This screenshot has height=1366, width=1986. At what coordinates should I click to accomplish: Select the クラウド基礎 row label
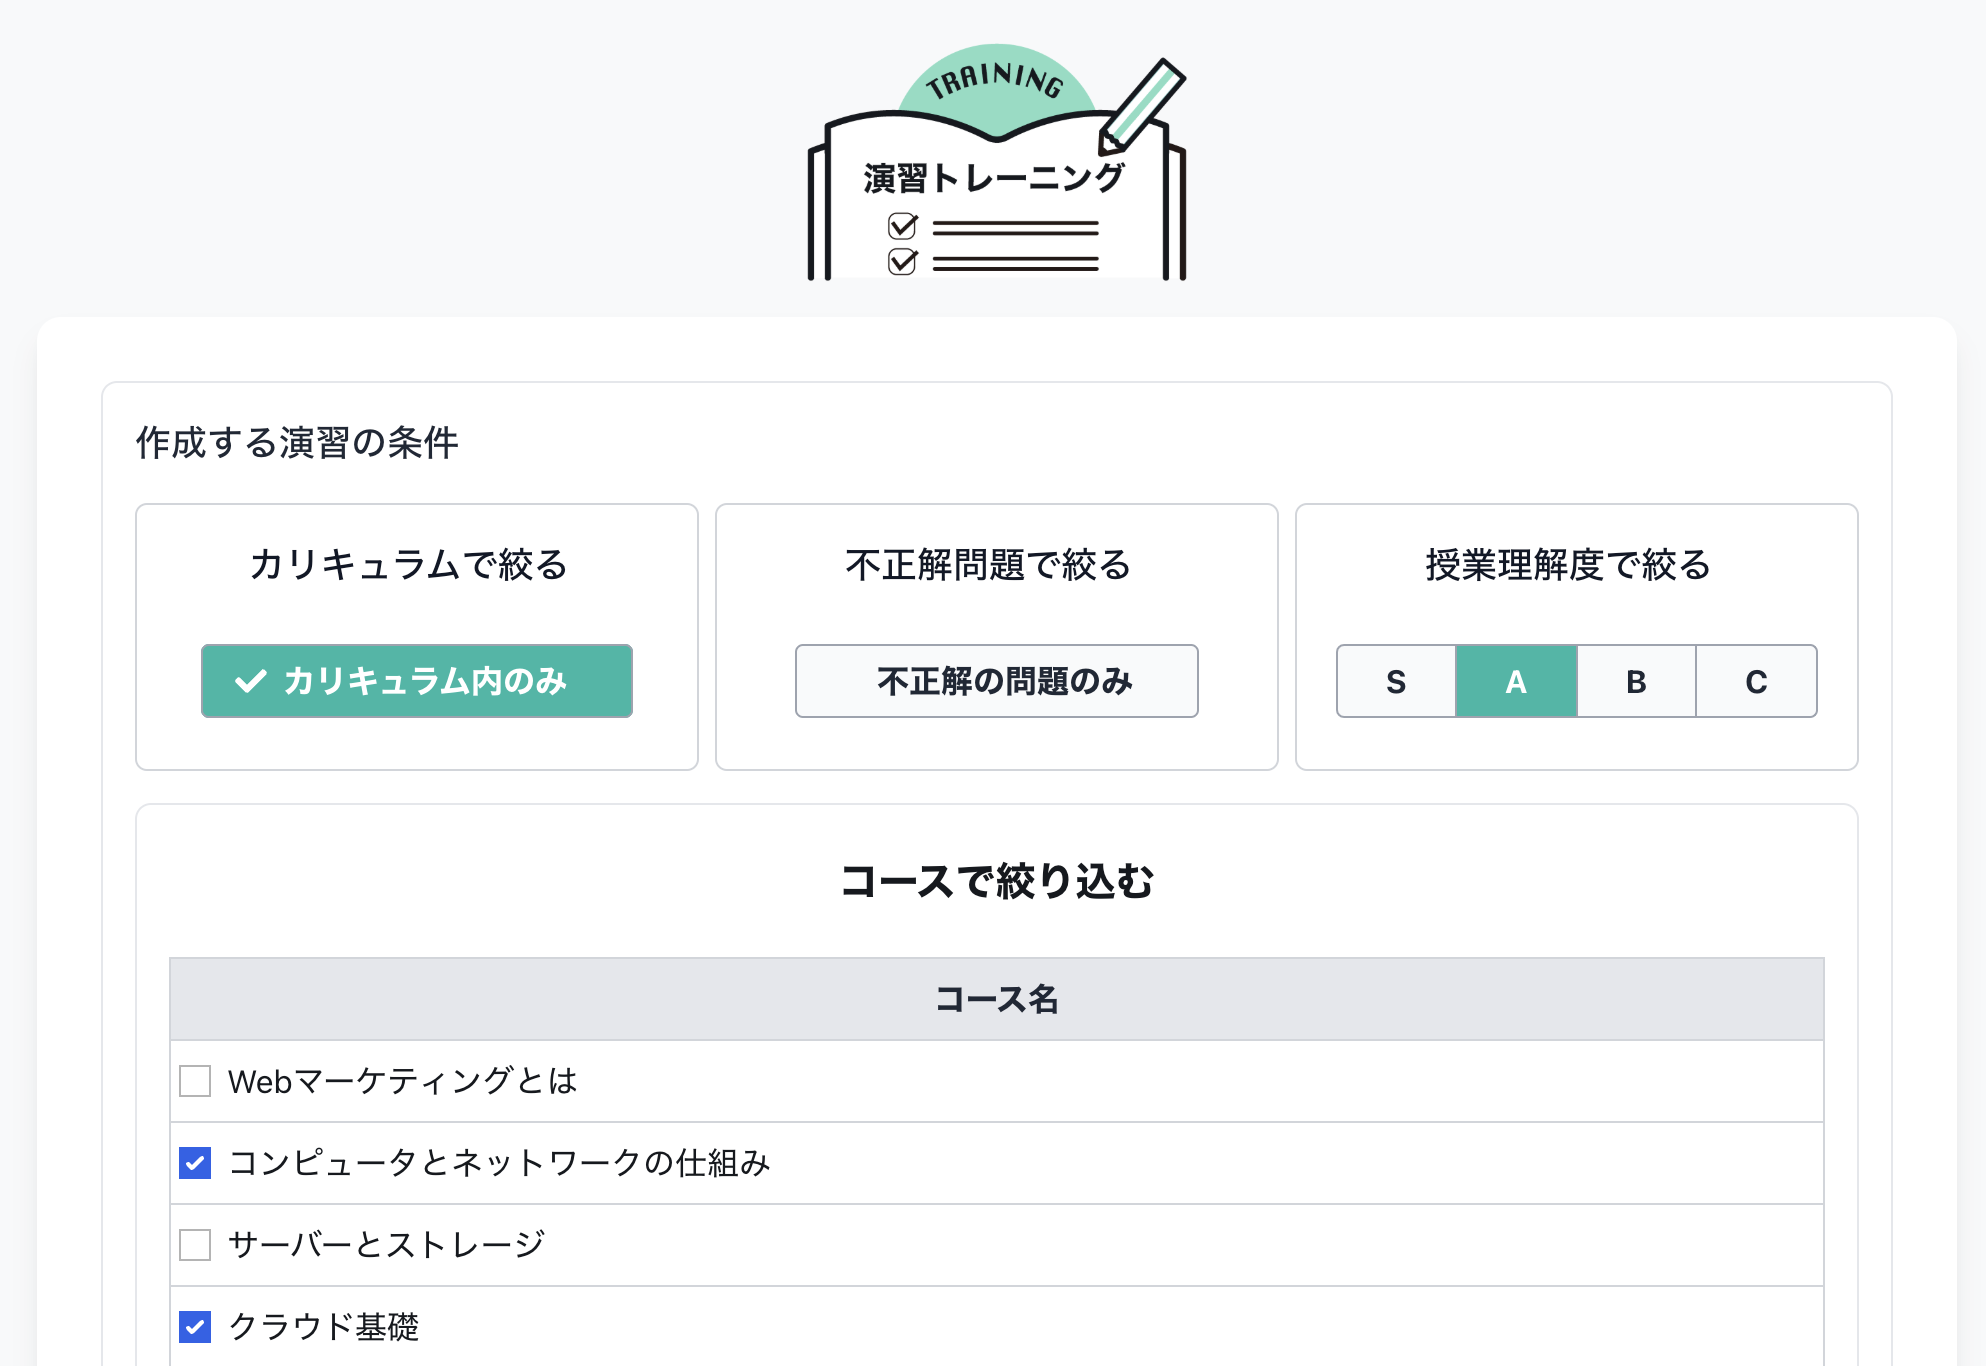click(324, 1327)
